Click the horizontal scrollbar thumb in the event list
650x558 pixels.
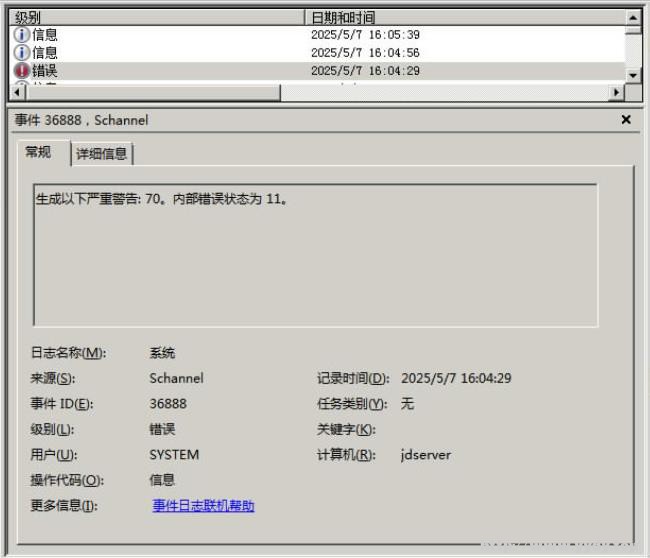[x=153, y=92]
